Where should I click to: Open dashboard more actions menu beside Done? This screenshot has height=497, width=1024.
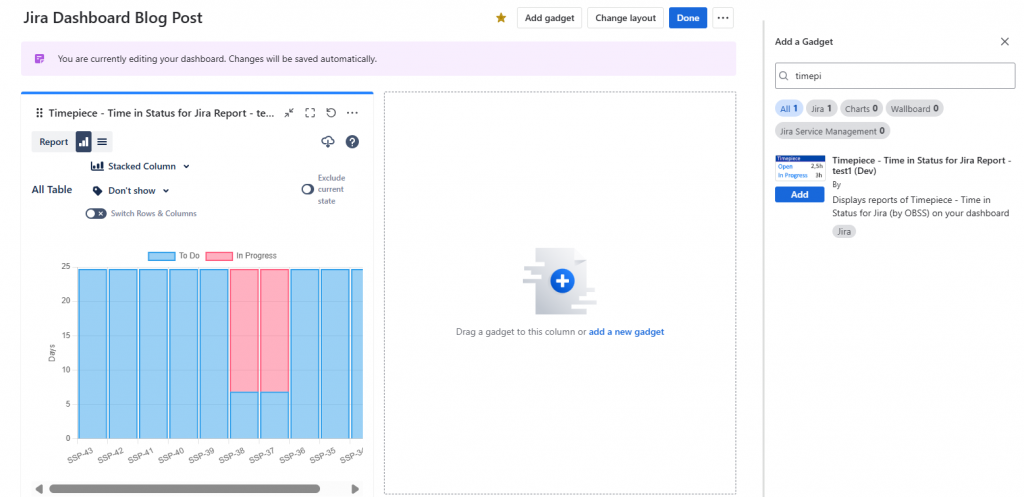tap(724, 18)
